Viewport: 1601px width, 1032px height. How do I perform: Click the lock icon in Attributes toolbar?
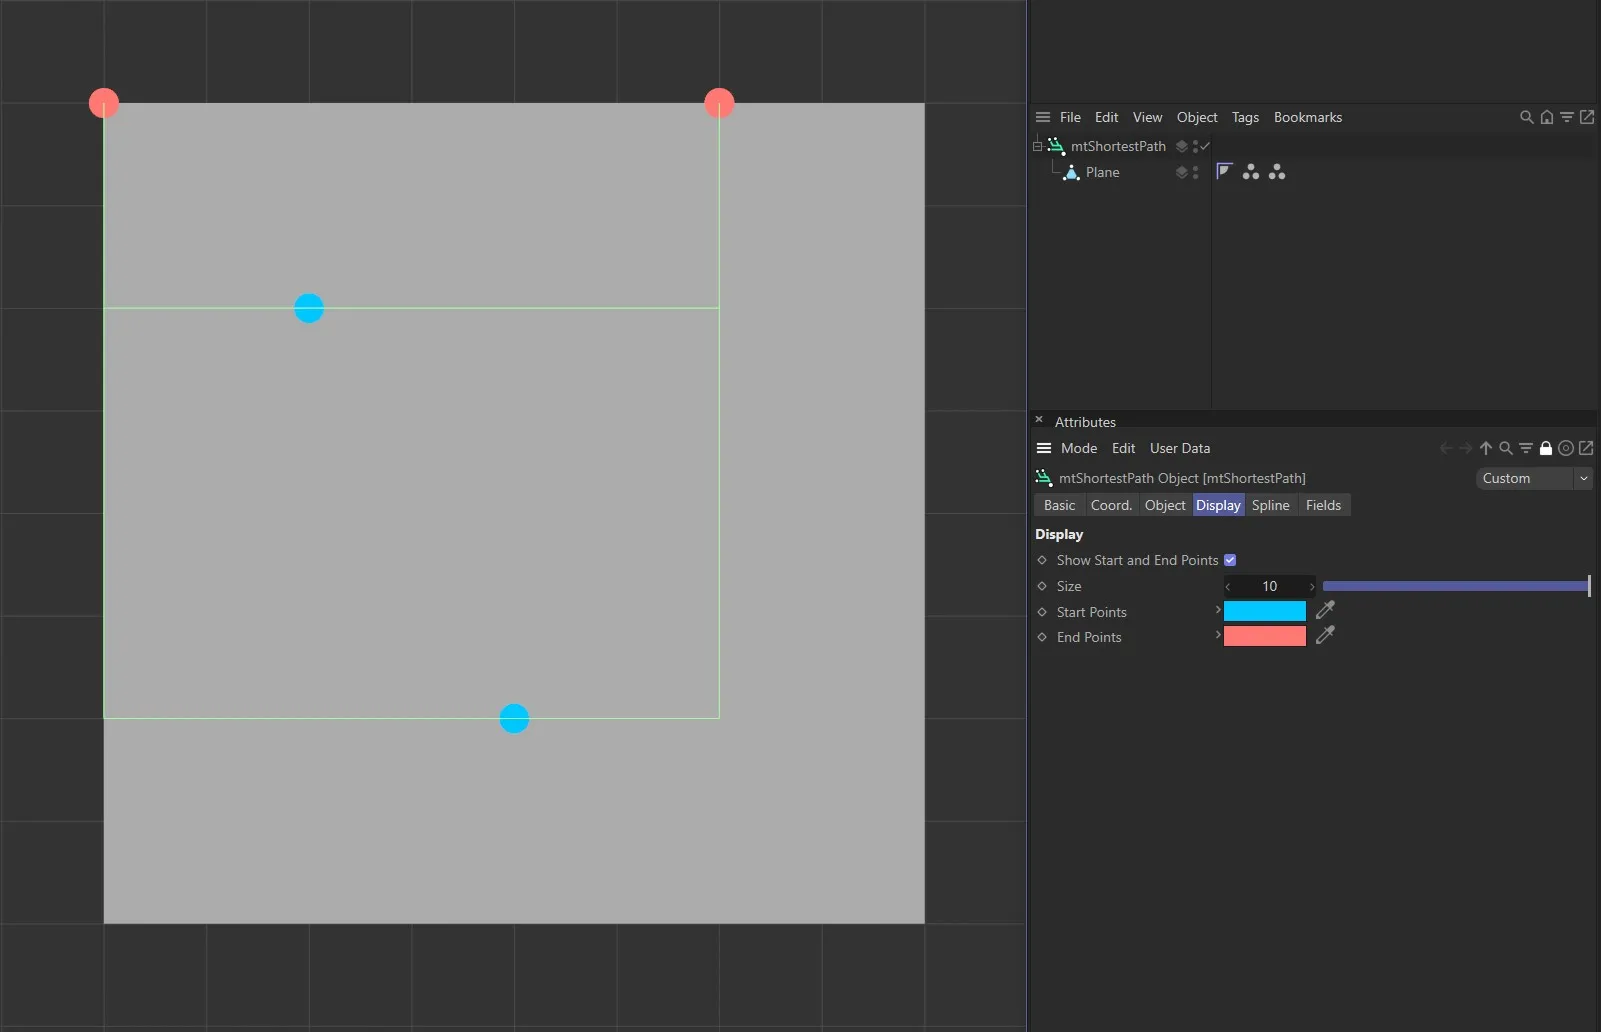(1546, 448)
